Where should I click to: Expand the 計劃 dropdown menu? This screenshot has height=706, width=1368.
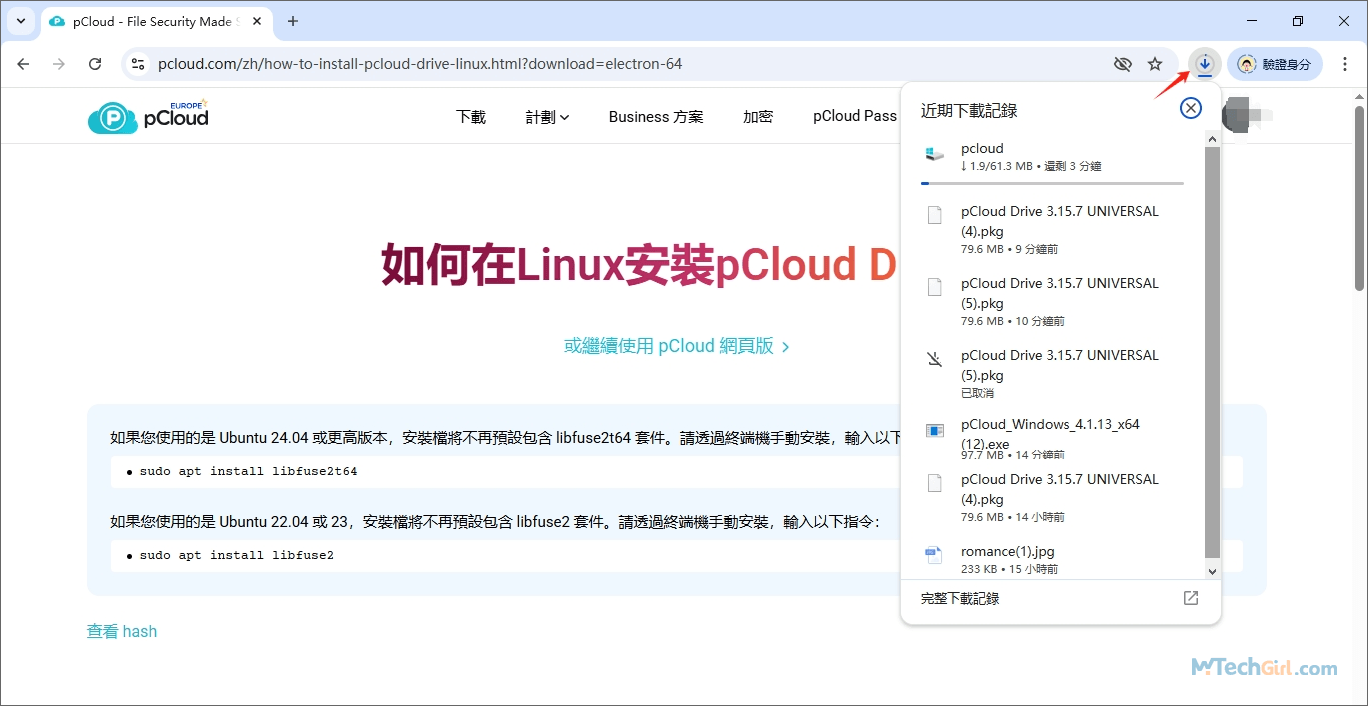click(547, 117)
